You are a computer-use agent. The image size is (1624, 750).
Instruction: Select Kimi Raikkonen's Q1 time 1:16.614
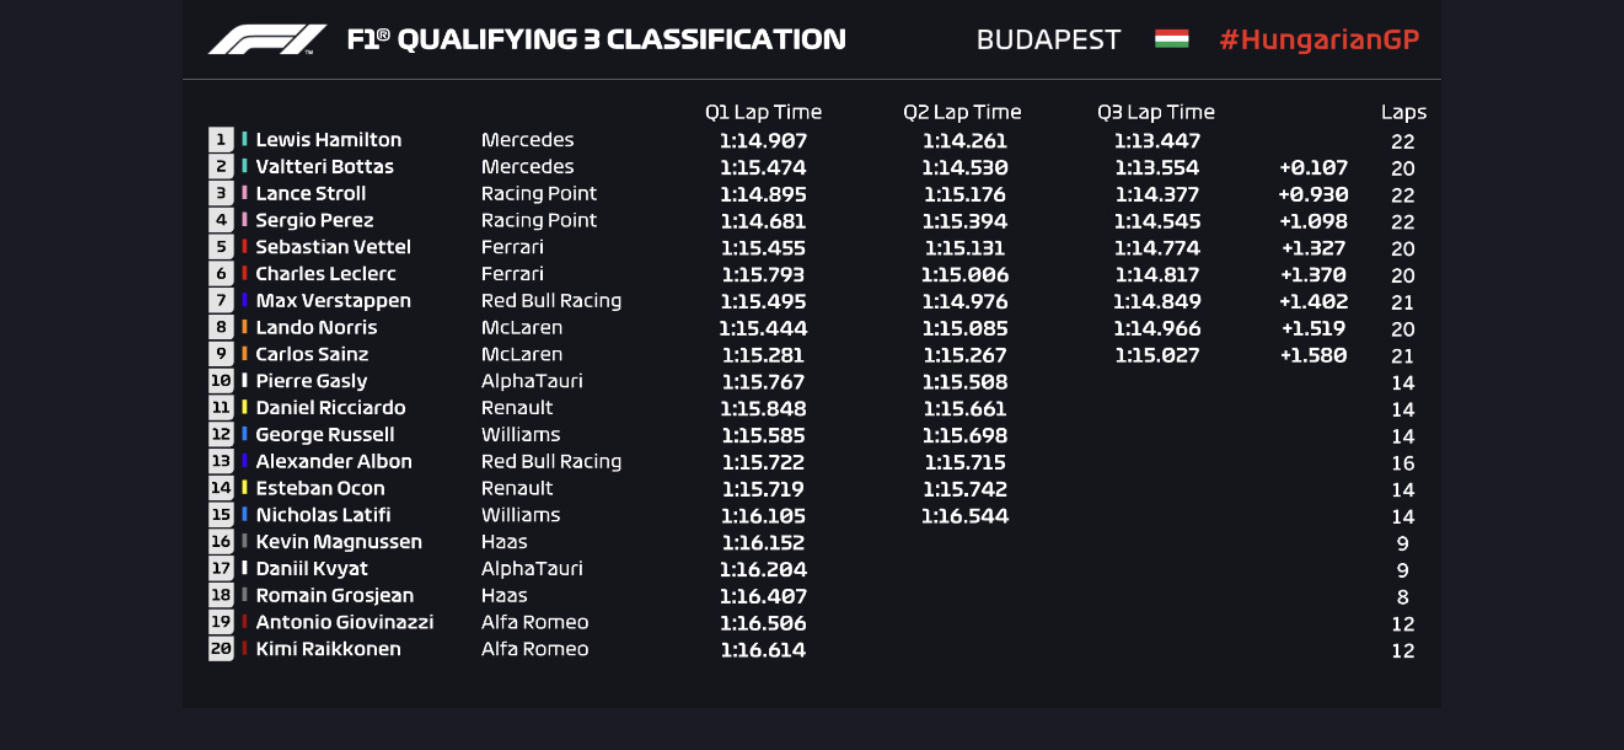point(763,650)
